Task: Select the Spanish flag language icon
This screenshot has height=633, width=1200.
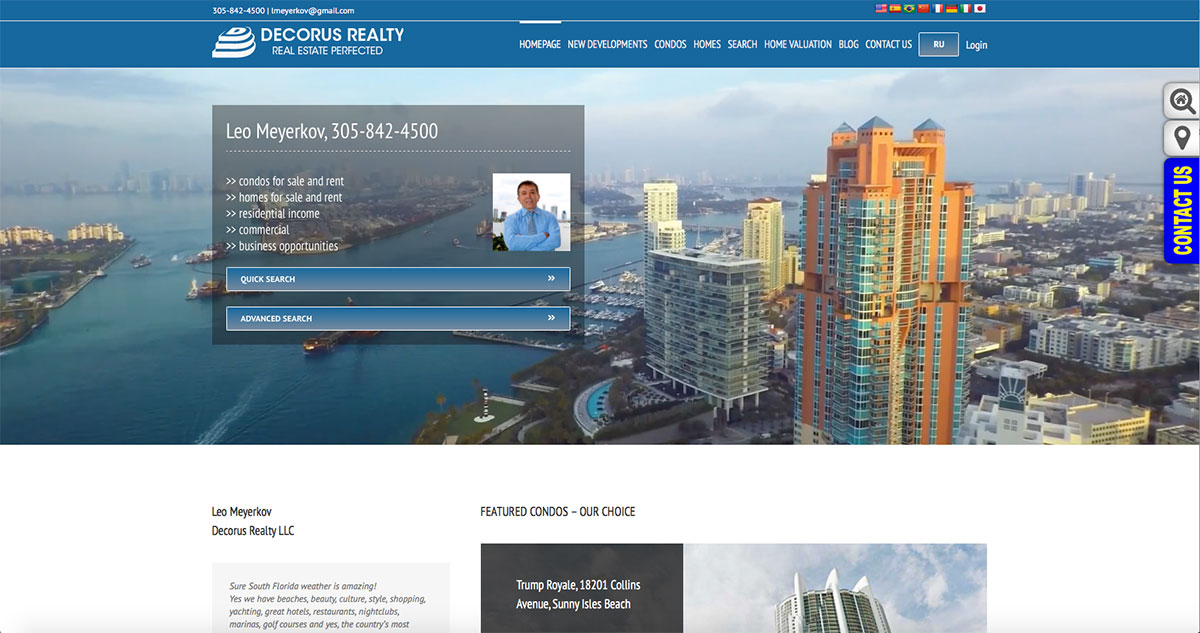Action: point(895,8)
